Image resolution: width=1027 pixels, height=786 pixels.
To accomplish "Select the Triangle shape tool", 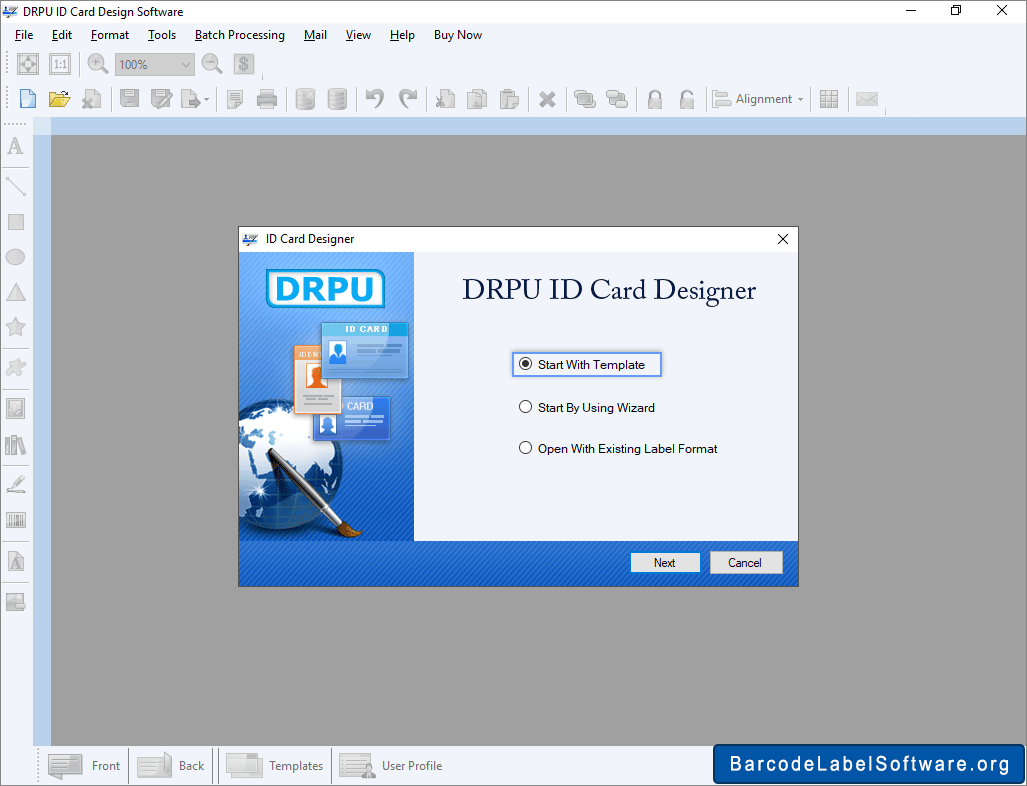I will click(16, 292).
